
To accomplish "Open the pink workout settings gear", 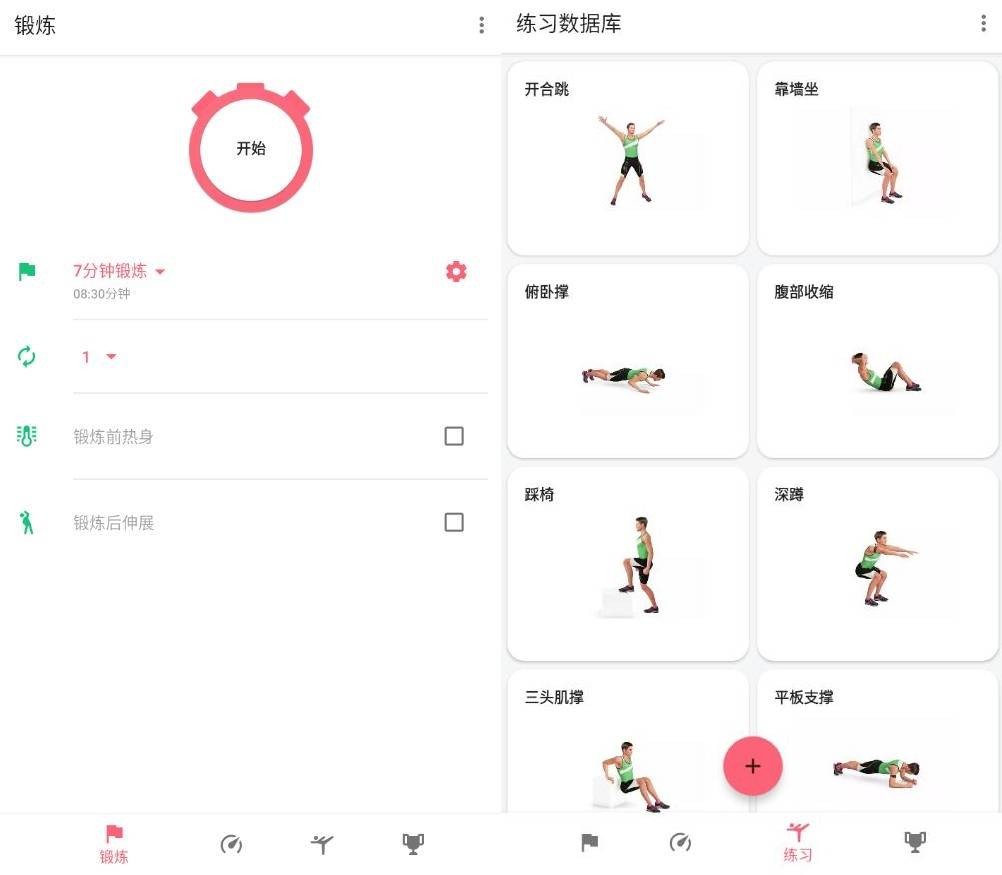I will click(x=456, y=272).
